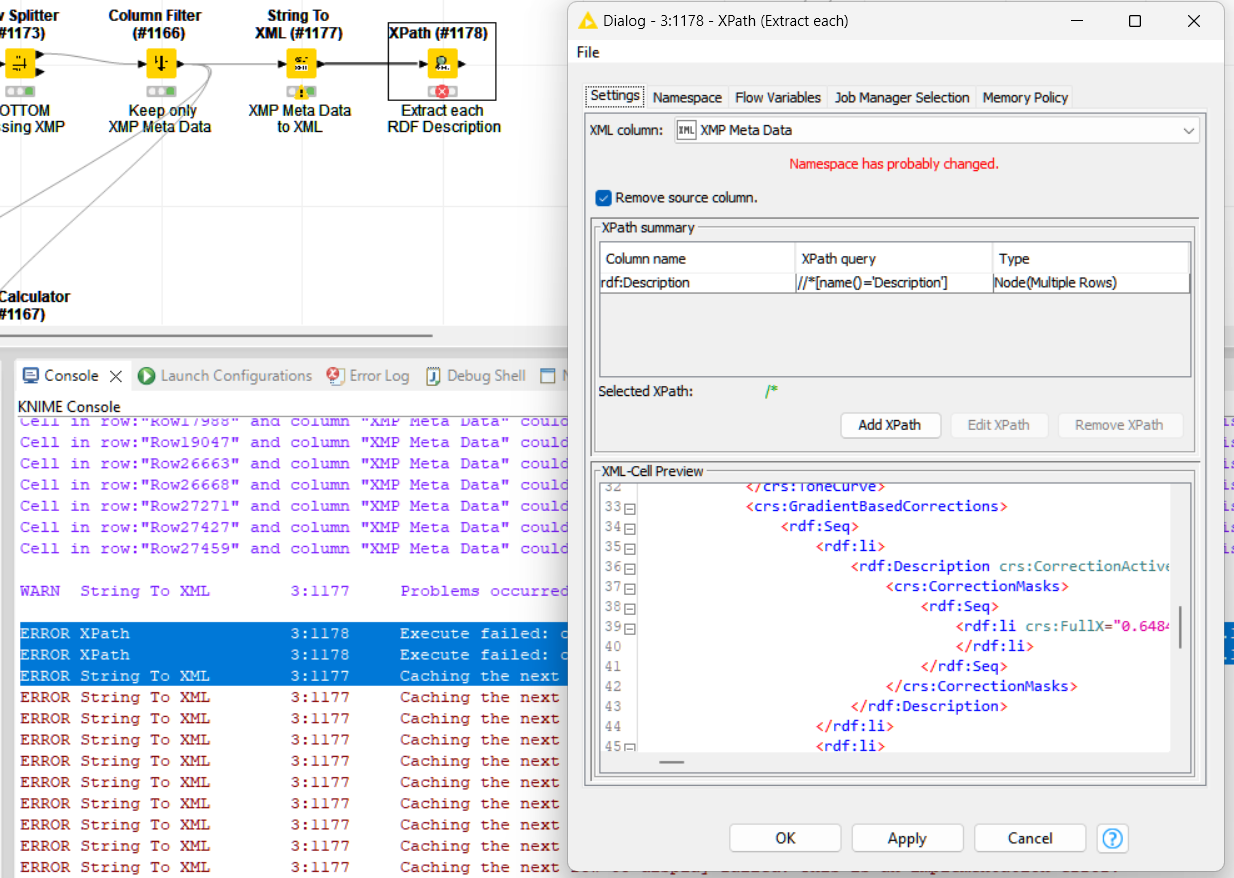Click the console line mentioning Row26663
The width and height of the screenshot is (1234, 878).
[x=294, y=463]
